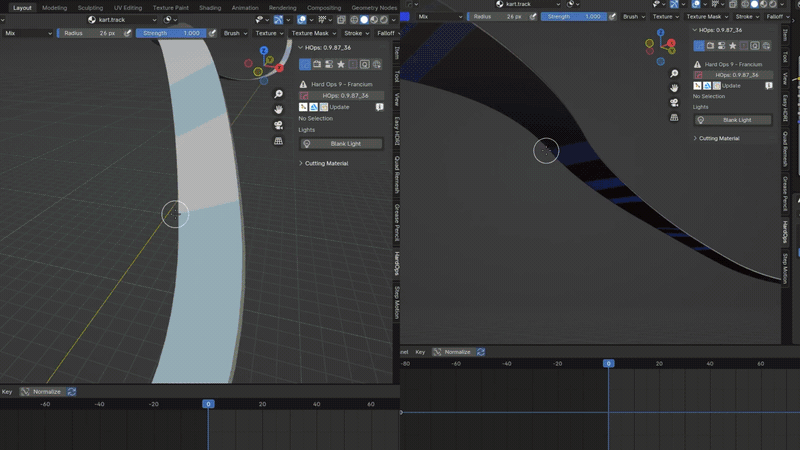Select first blue HOps mode icon in left panel
This screenshot has width=800, height=450.
pos(305,64)
